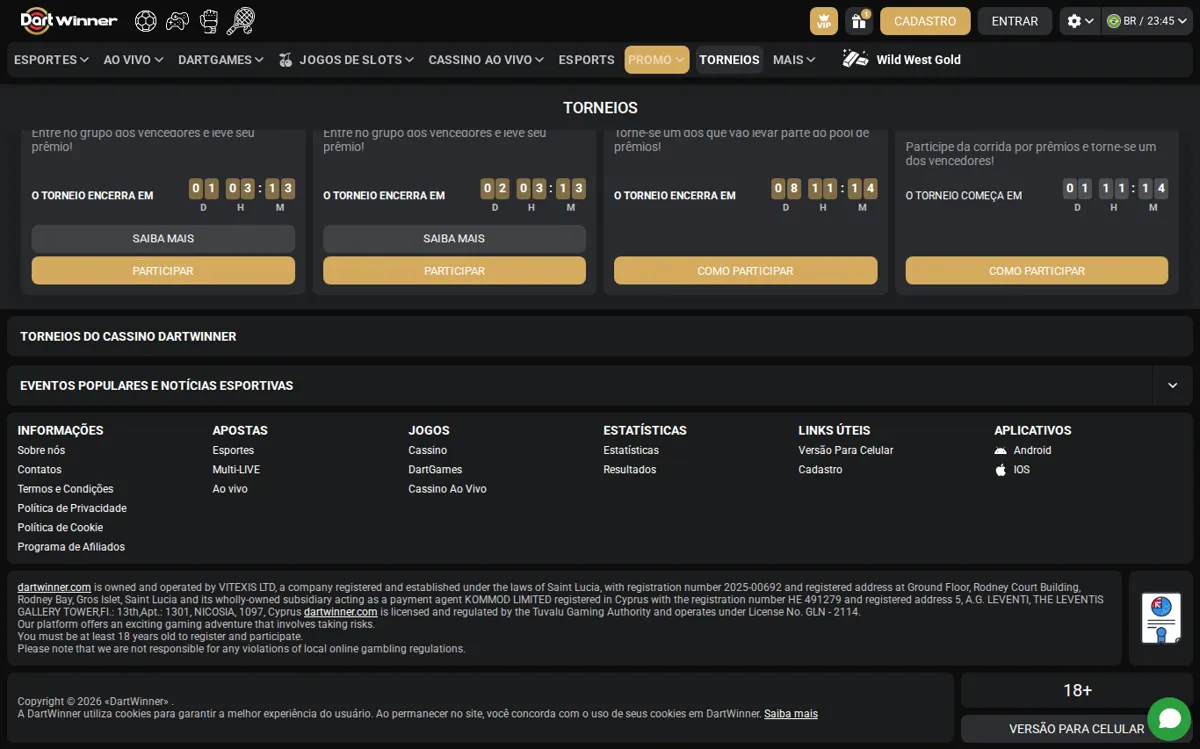Click the Saiba mais cookies link
1200x749 pixels.
(x=791, y=714)
